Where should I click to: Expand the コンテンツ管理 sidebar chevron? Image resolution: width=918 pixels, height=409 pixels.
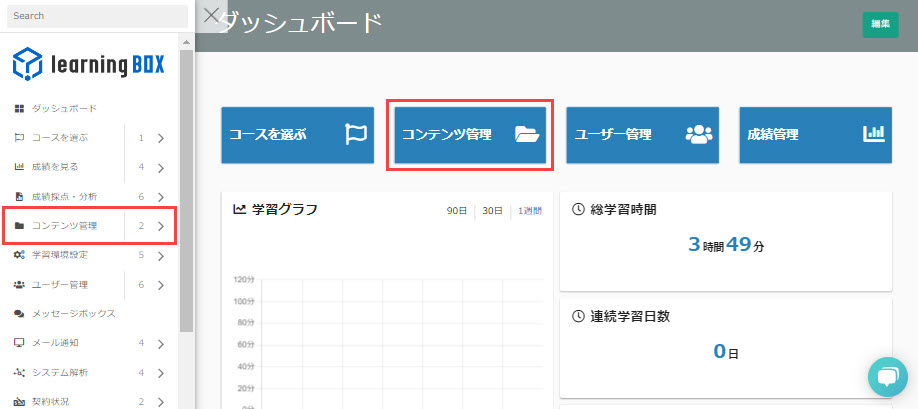point(160,226)
